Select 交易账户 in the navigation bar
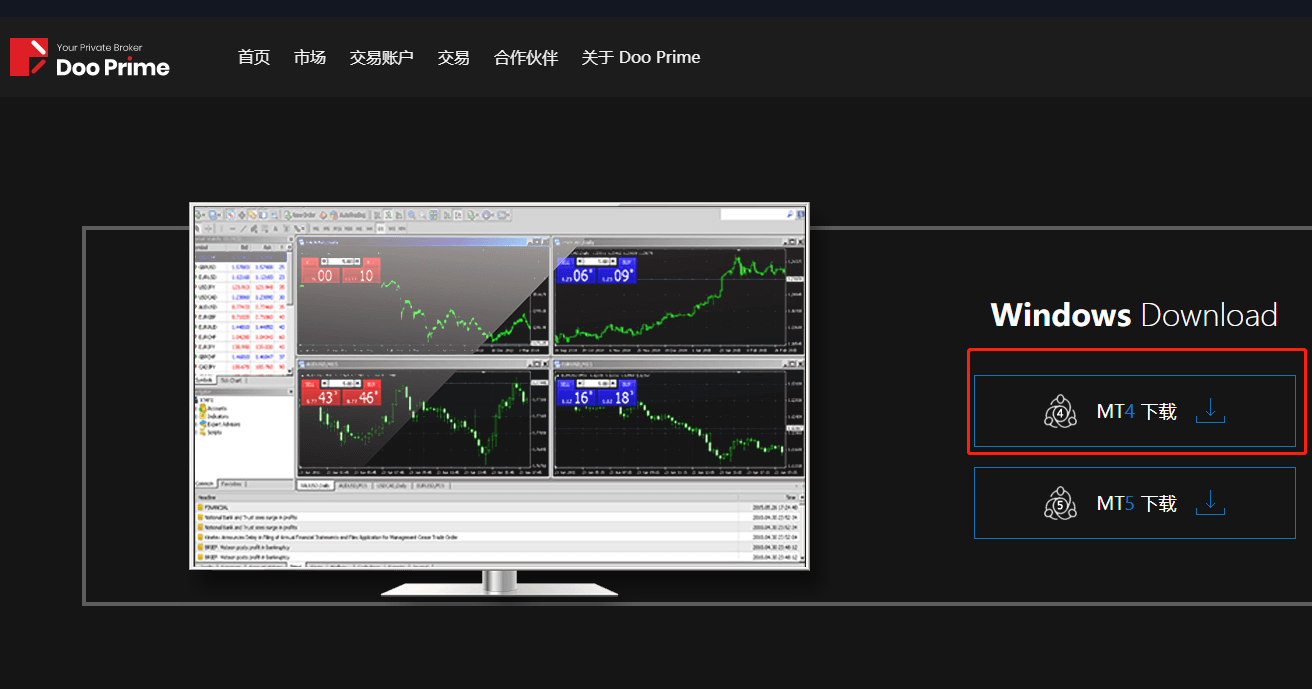This screenshot has width=1312, height=689. click(382, 57)
